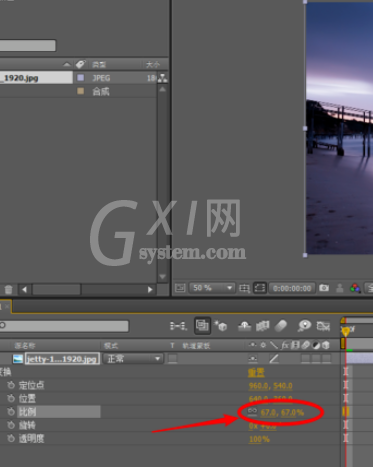Click always preview this view icon
373x467 pixels.
(x=180, y=288)
